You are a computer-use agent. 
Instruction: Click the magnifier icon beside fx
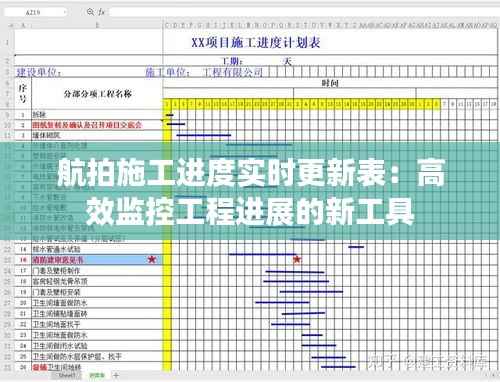[90, 12]
